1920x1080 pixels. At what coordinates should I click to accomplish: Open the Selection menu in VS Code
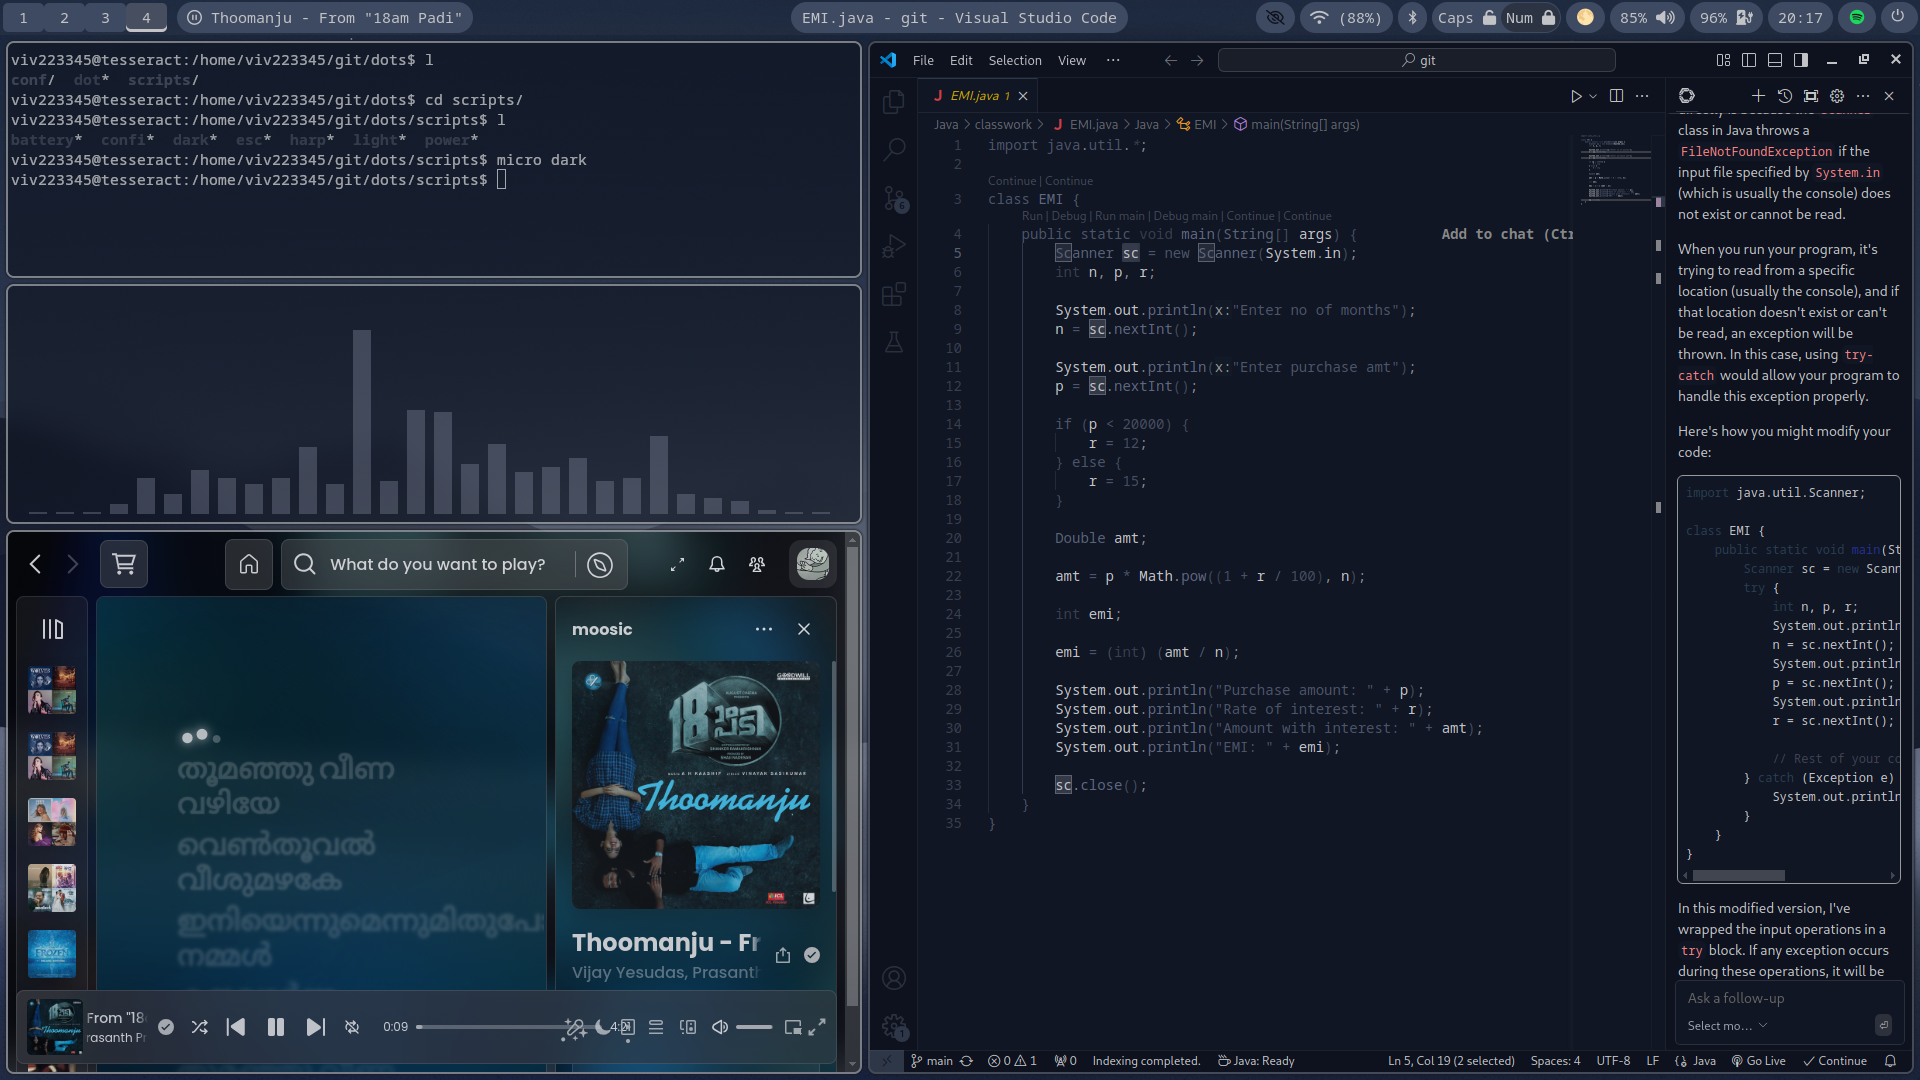tap(1014, 60)
